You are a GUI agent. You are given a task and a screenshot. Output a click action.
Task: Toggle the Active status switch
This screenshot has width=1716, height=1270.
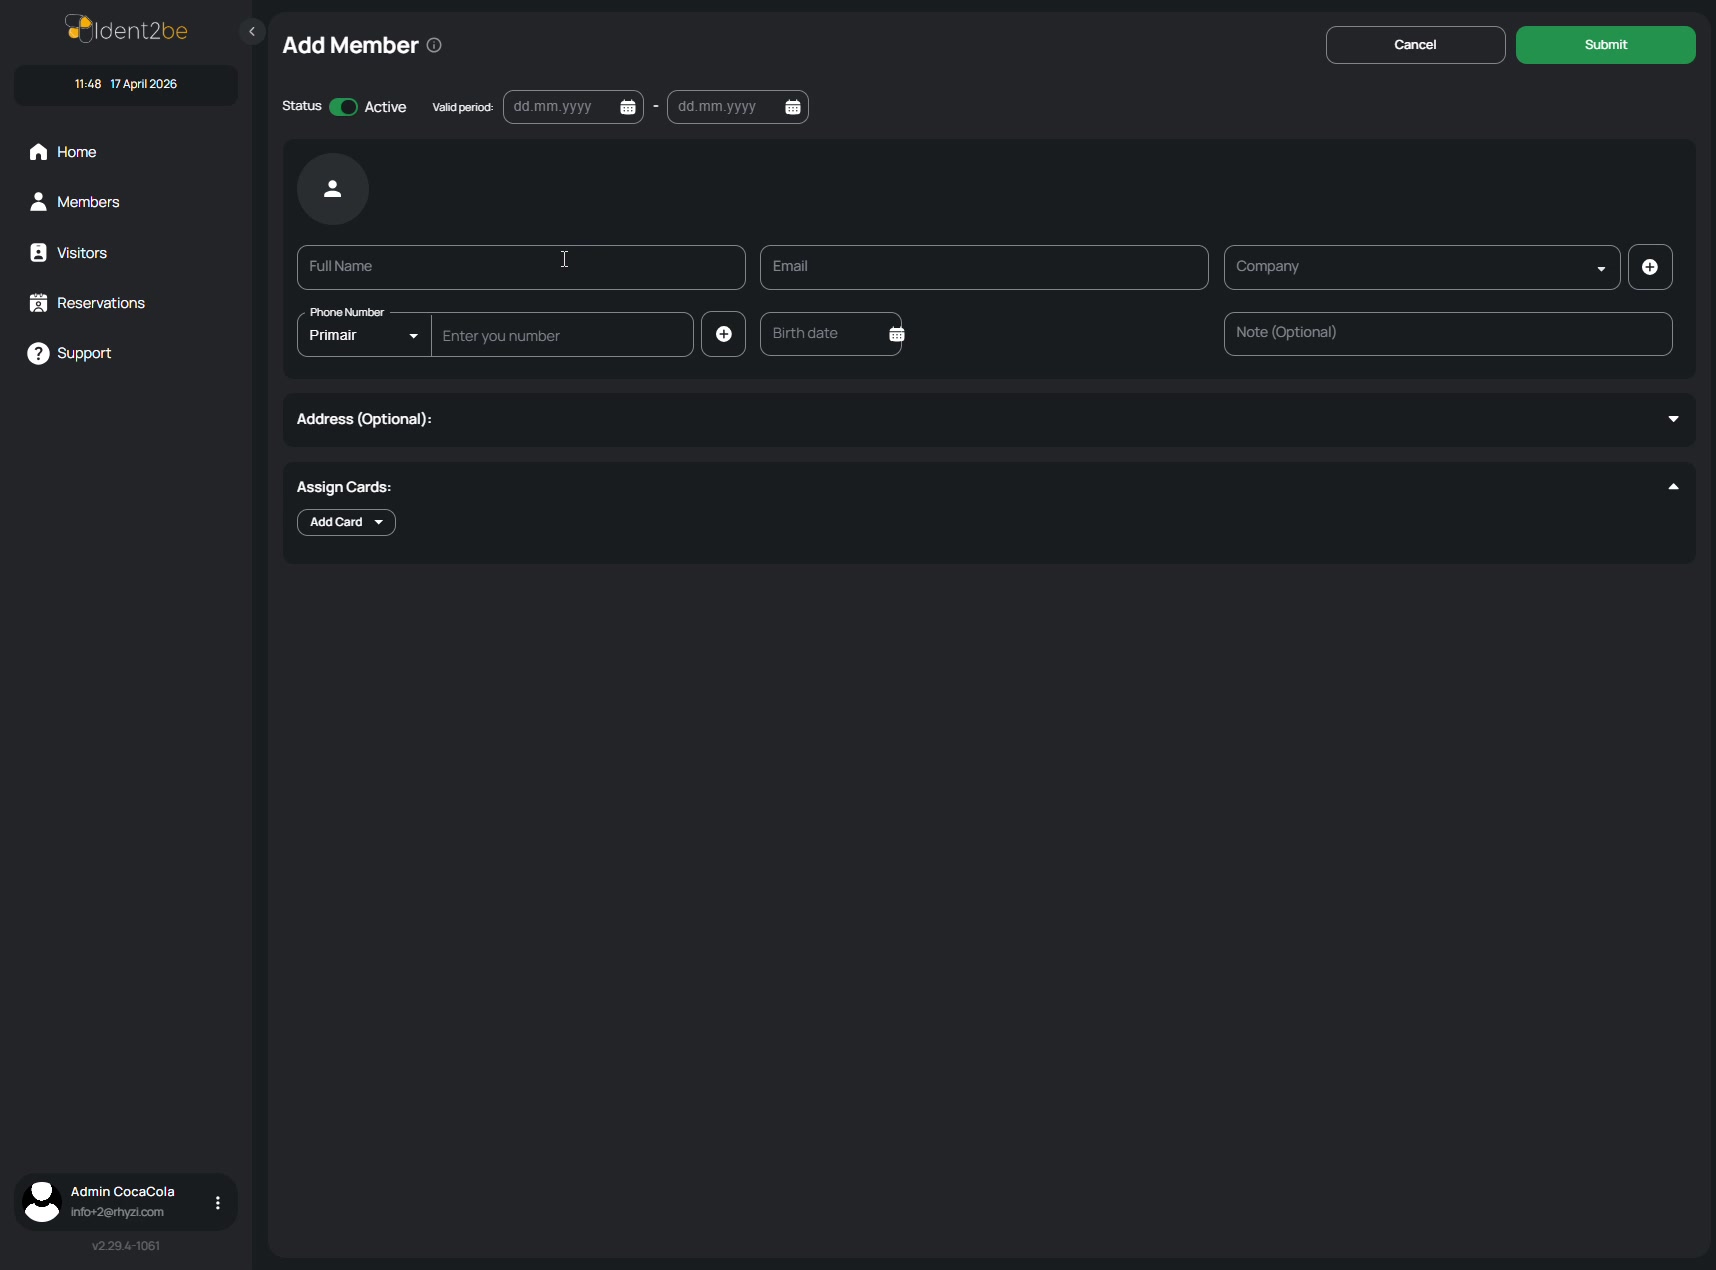click(x=343, y=107)
